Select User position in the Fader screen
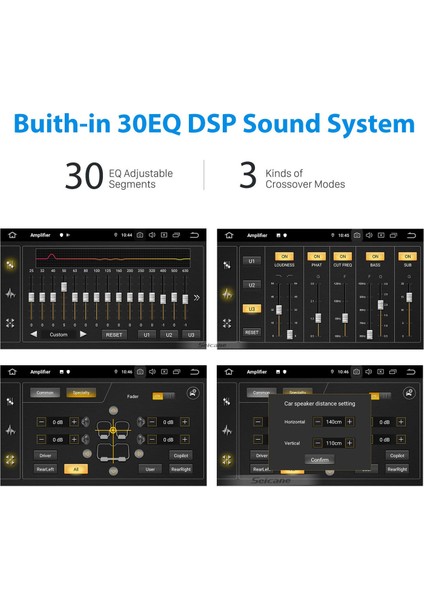This screenshot has height=600, width=424. click(150, 469)
